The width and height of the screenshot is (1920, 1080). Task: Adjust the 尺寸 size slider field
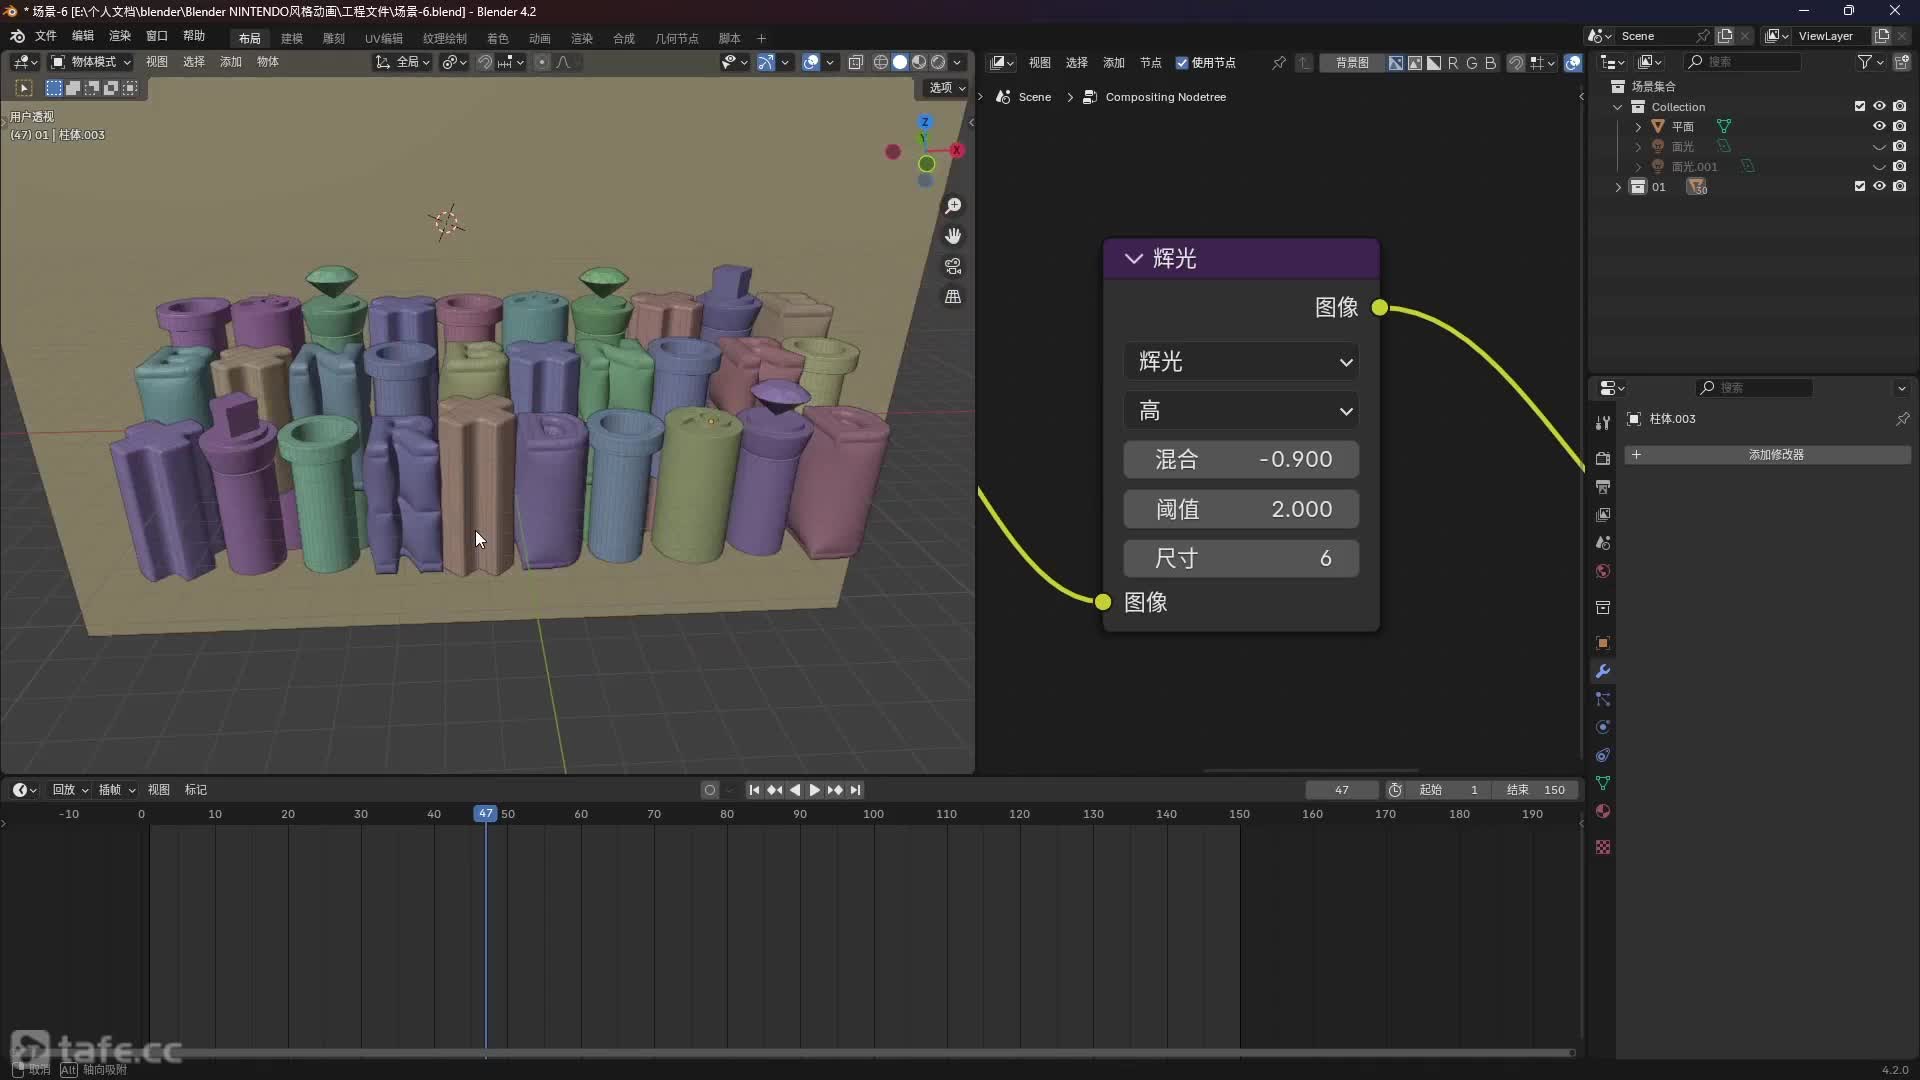pos(1241,558)
